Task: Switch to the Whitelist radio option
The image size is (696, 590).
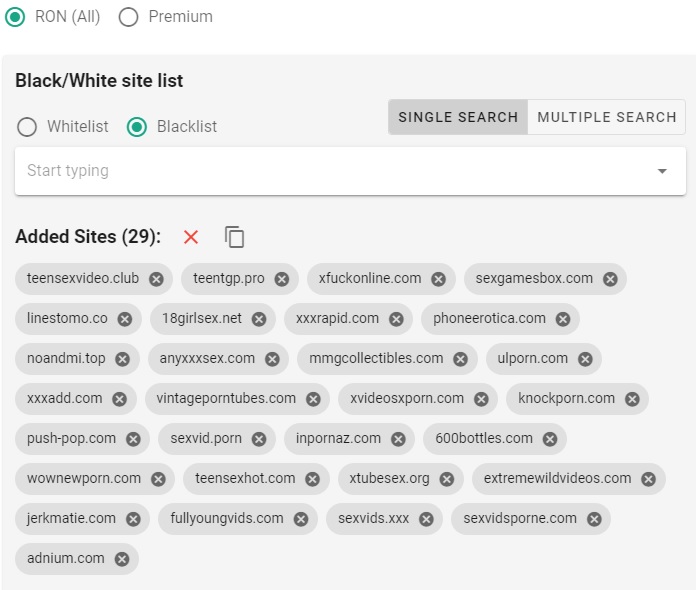Action: point(27,127)
